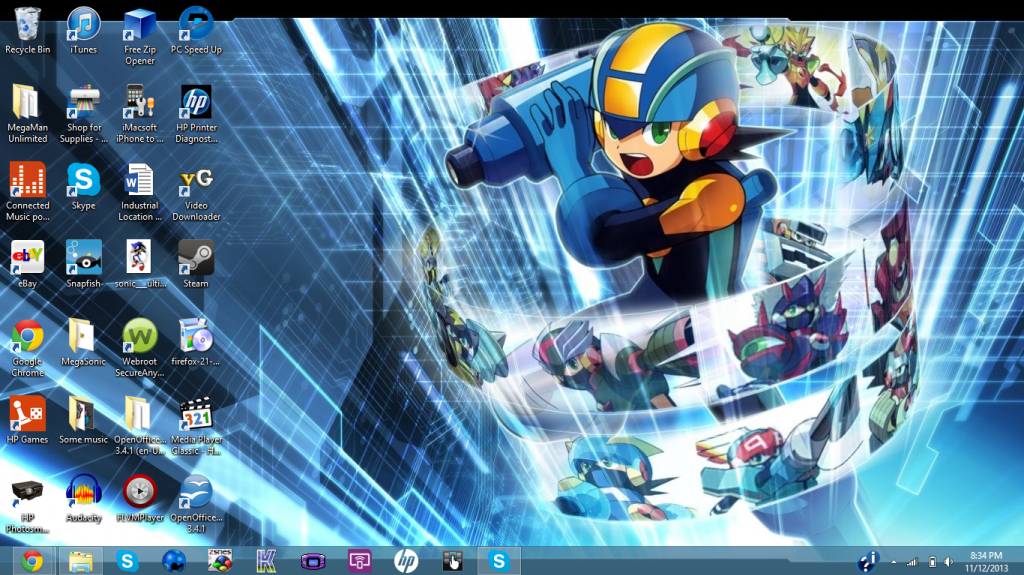Select the PC Speed Up icon
Viewport: 1024px width, 575px height.
point(196,31)
